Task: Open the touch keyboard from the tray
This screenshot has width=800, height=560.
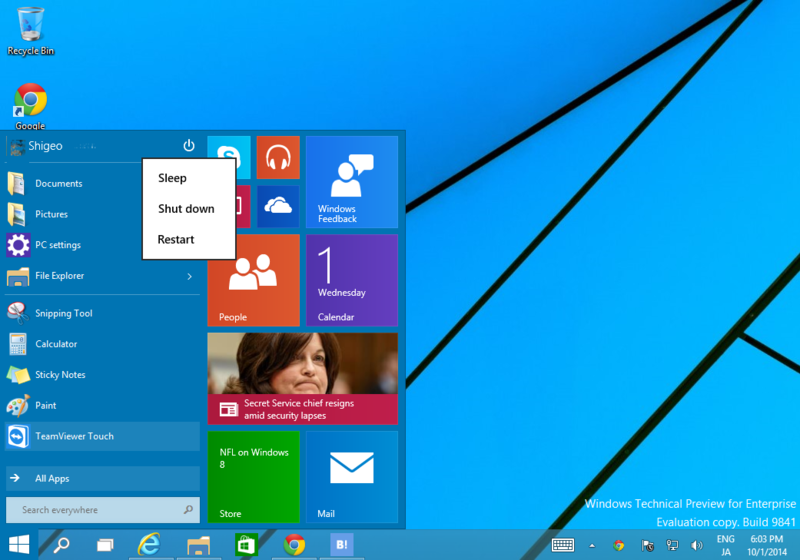Action: click(563, 545)
